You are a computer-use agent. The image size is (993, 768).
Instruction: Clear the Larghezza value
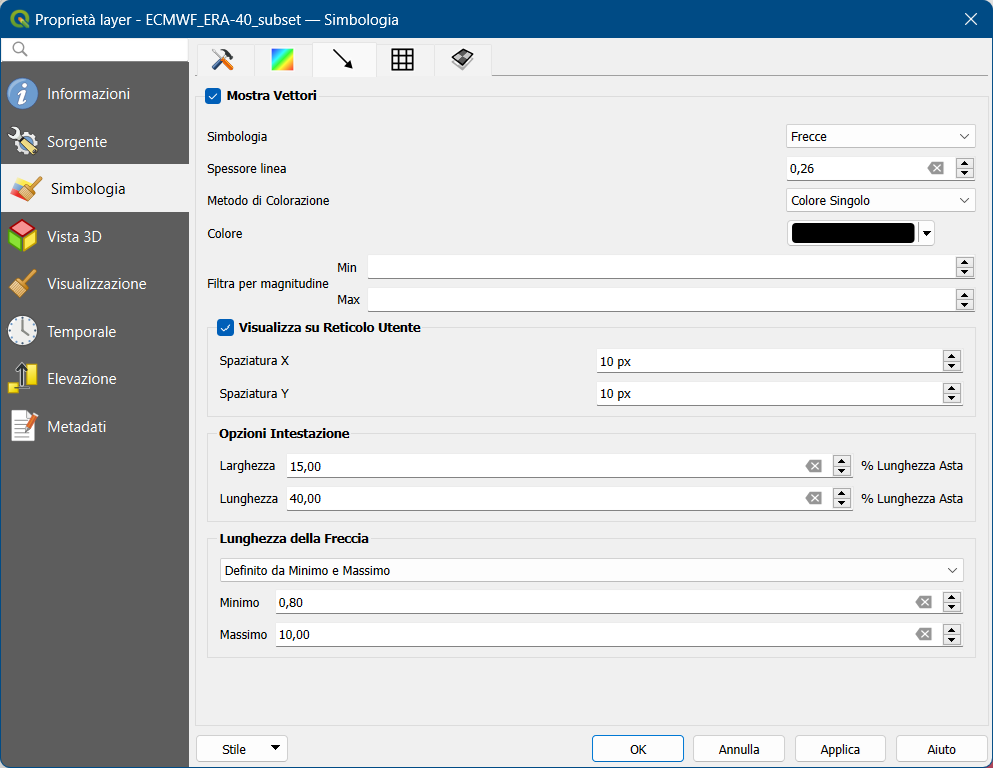(814, 467)
